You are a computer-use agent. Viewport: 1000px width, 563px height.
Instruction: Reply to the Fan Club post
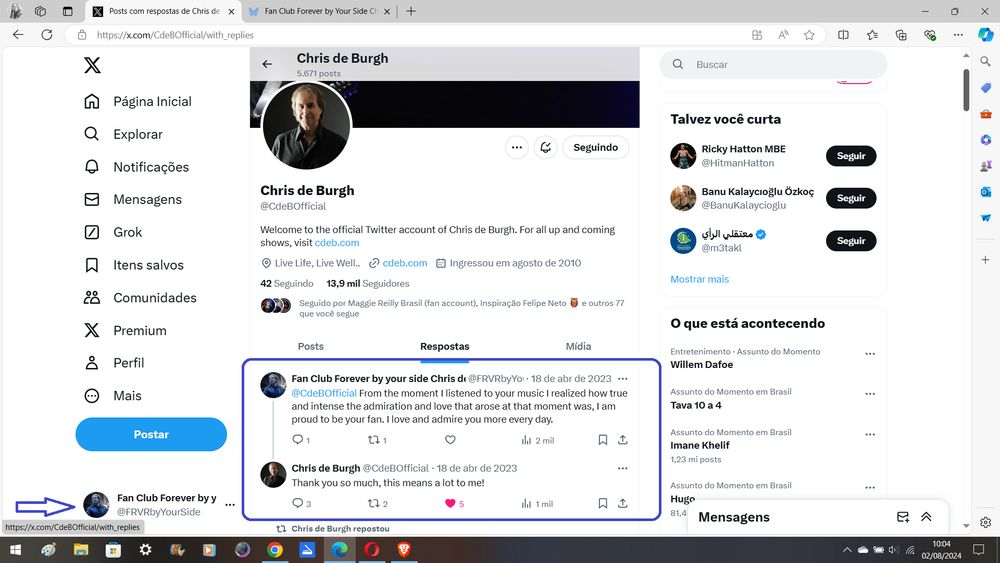[x=300, y=440]
